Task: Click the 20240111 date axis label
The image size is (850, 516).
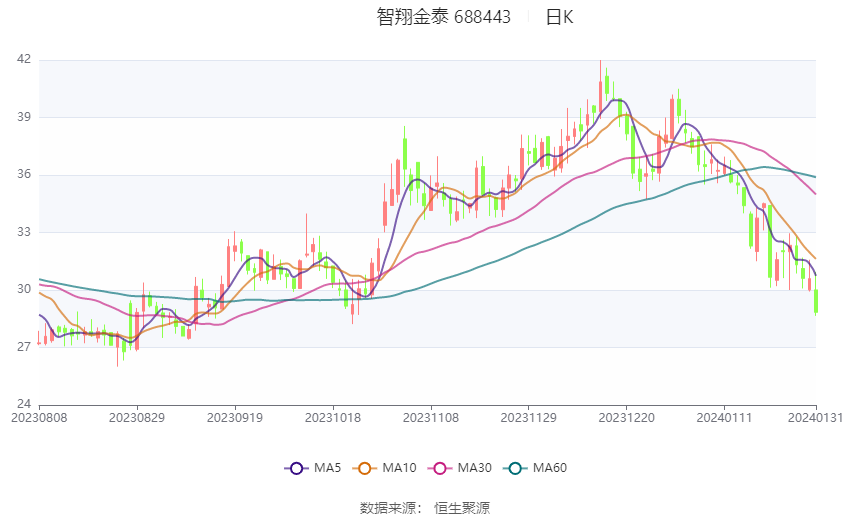Action: tap(724, 418)
